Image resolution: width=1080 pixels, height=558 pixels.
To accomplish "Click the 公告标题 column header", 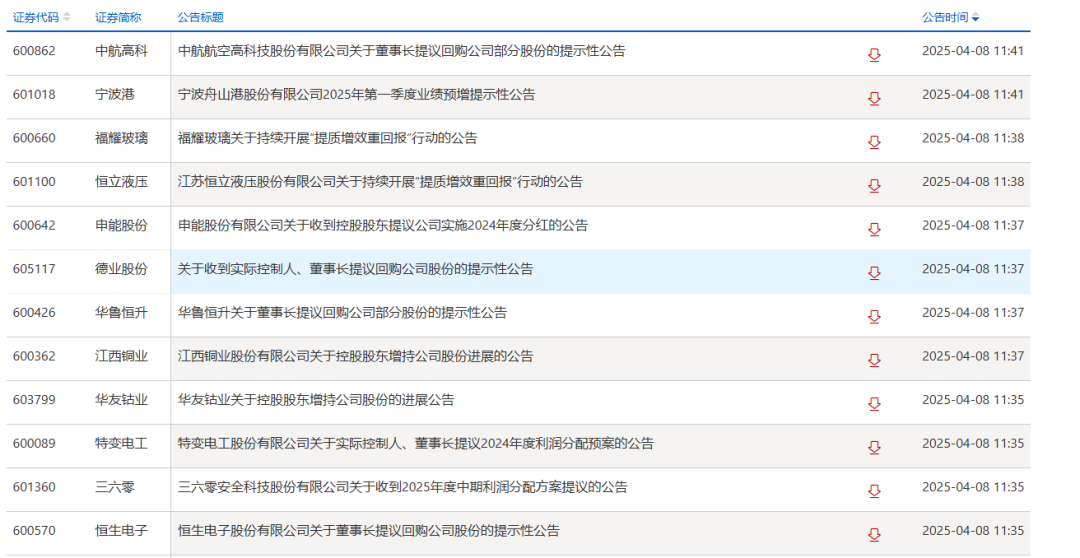I will pyautogui.click(x=200, y=17).
